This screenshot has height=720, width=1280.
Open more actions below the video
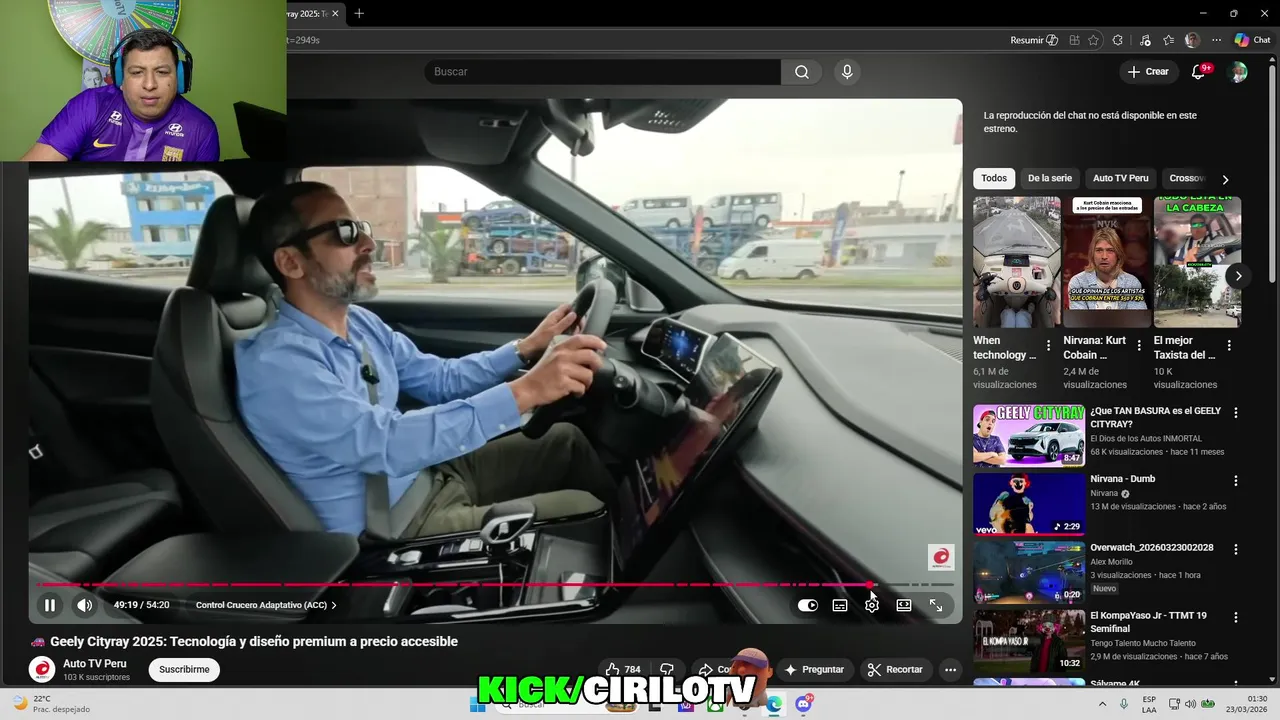click(950, 669)
